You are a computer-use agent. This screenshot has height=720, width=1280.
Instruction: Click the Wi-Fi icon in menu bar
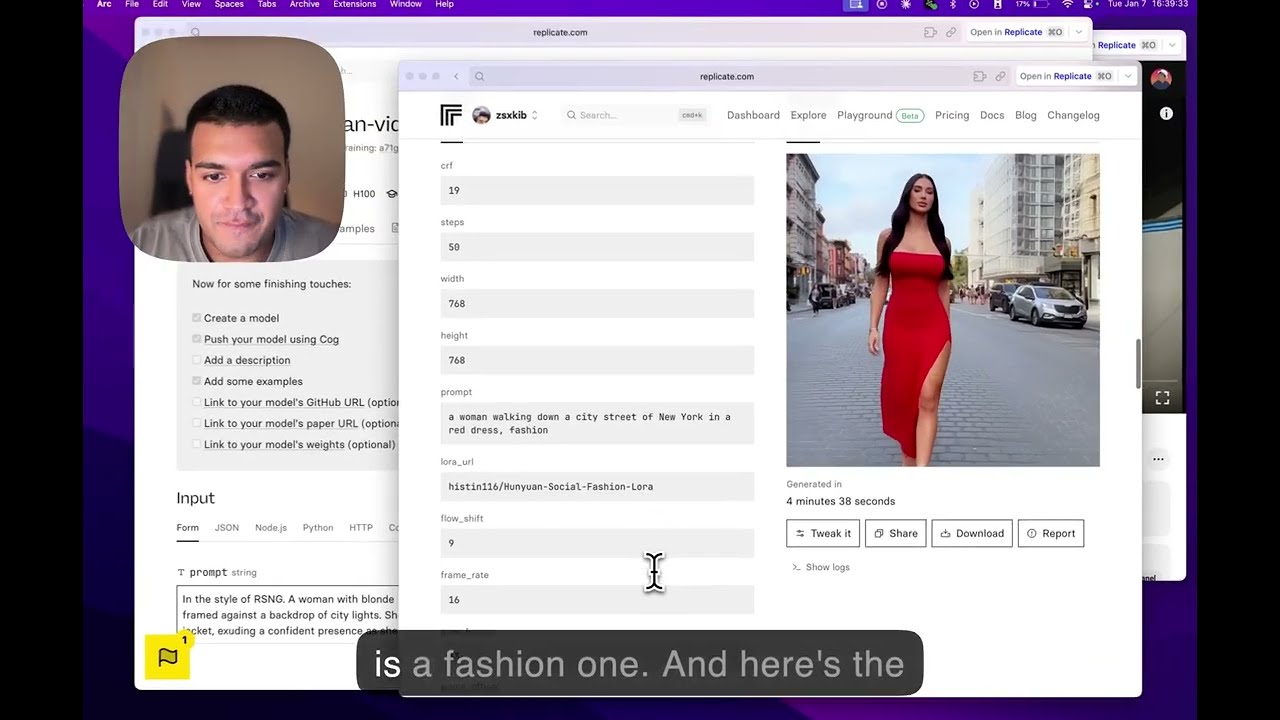1067,4
